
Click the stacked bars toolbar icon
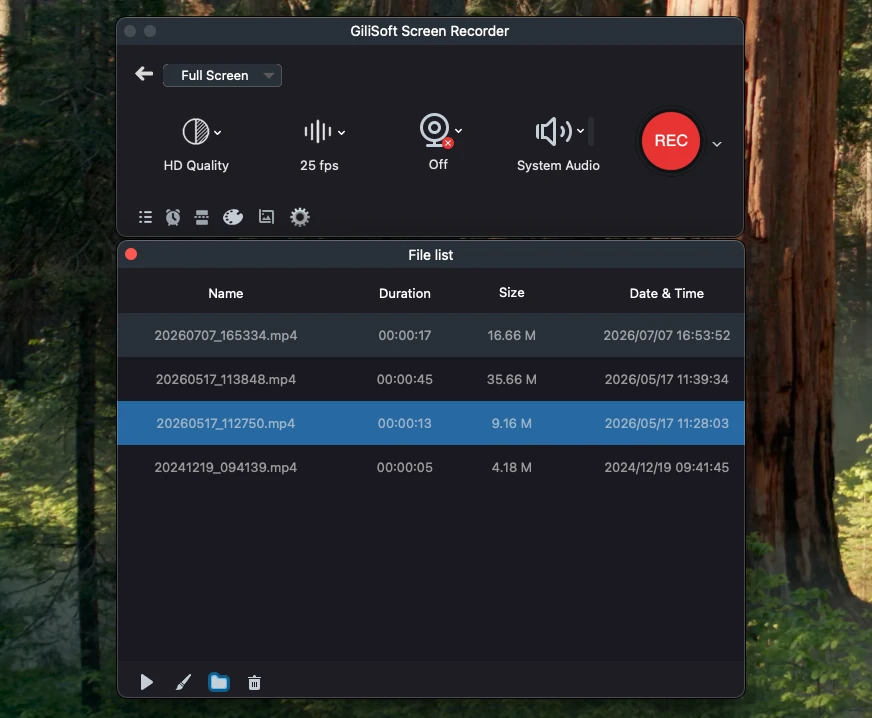[x=202, y=217]
